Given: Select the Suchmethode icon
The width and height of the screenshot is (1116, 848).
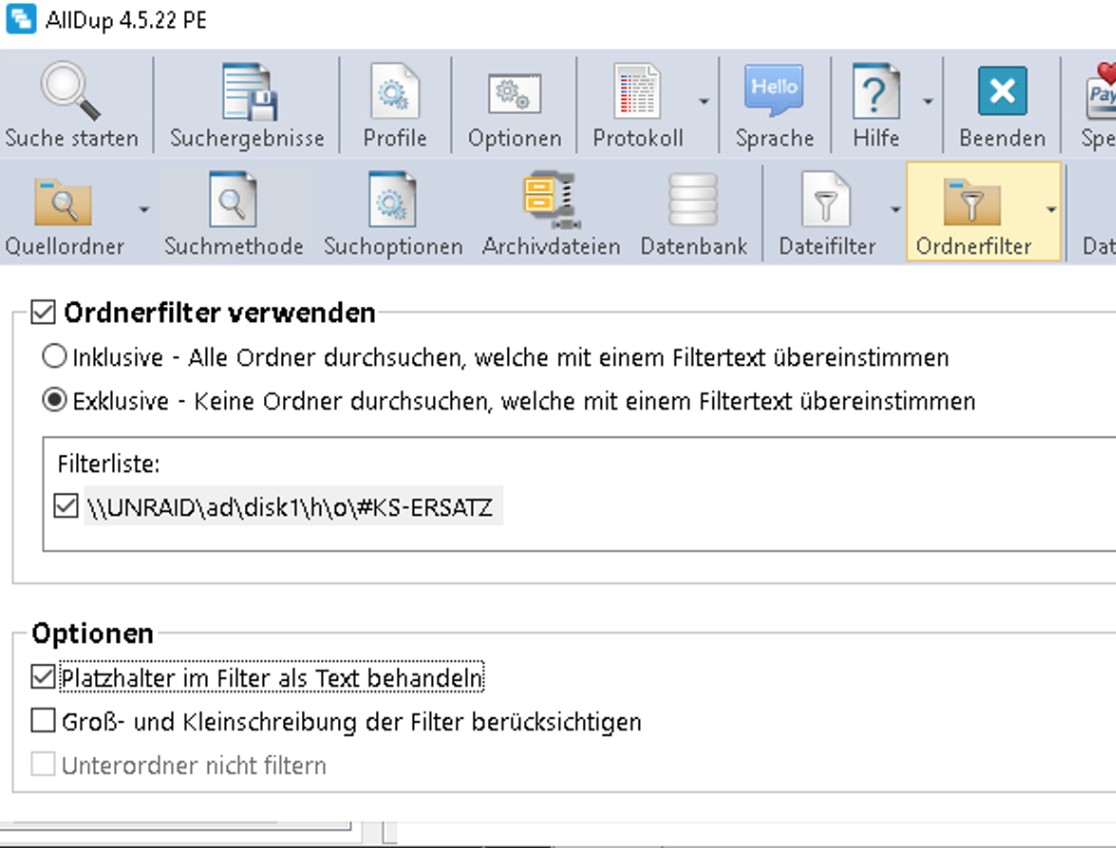Looking at the screenshot, I should point(233,201).
